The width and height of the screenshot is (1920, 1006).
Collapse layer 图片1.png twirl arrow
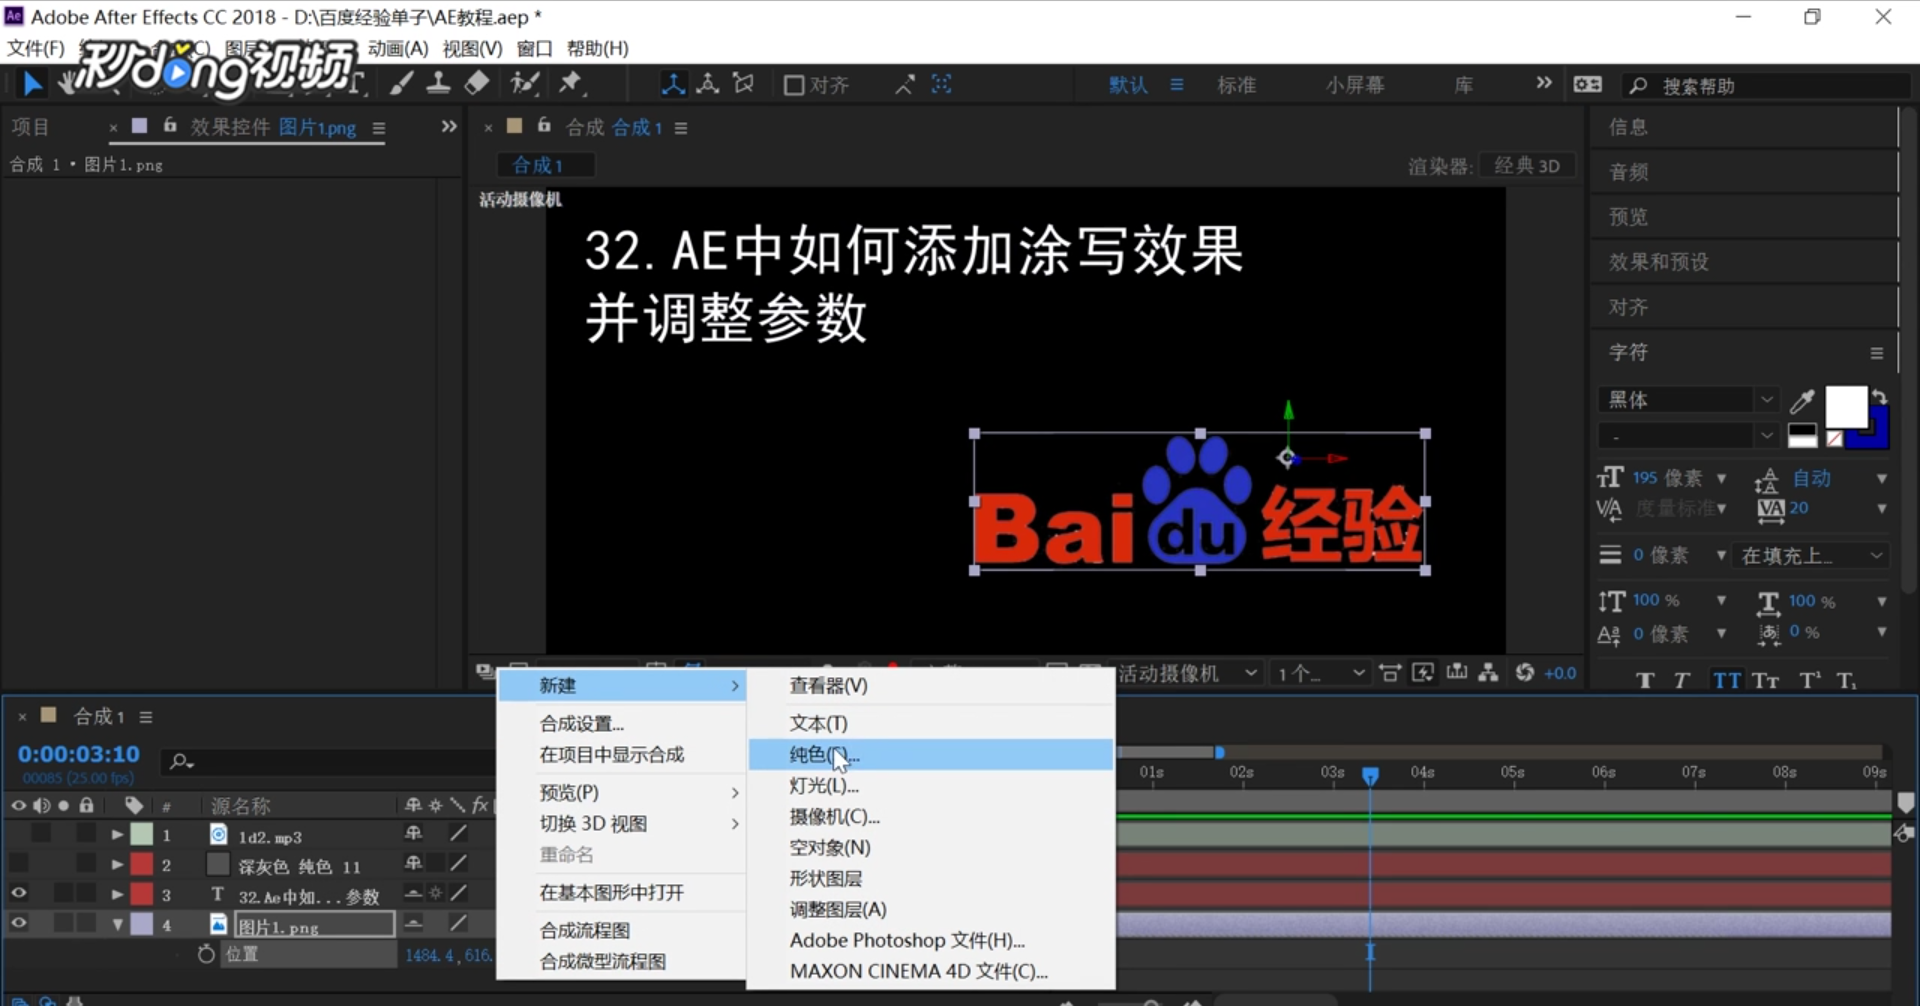click(x=117, y=925)
